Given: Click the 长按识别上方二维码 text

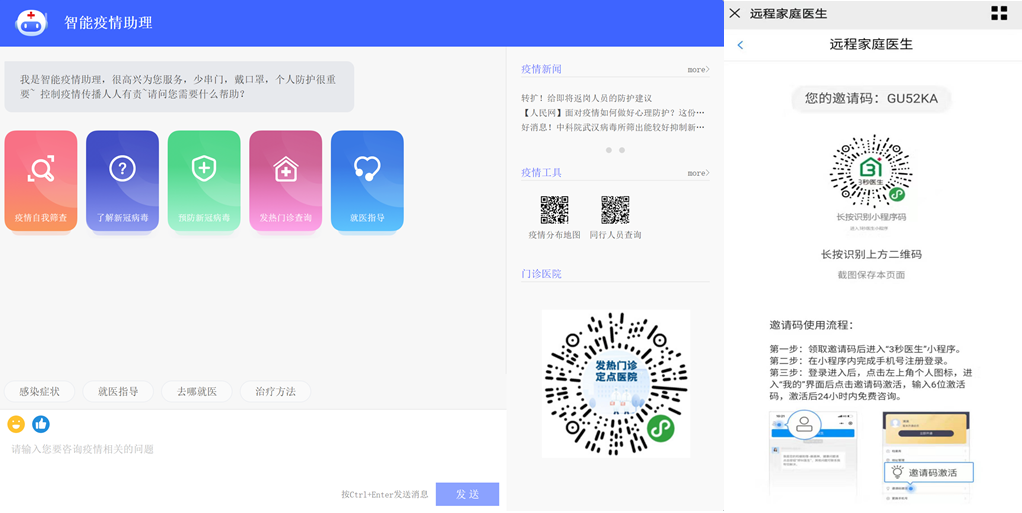Looking at the screenshot, I should [x=871, y=254].
